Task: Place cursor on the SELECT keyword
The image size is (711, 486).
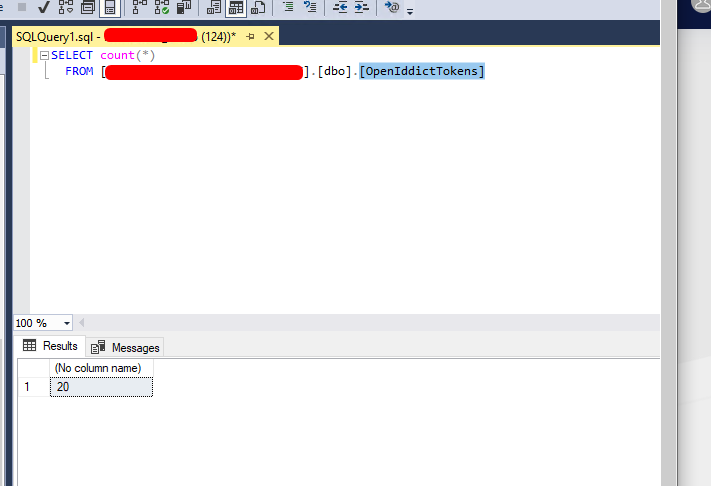Action: 72,55
